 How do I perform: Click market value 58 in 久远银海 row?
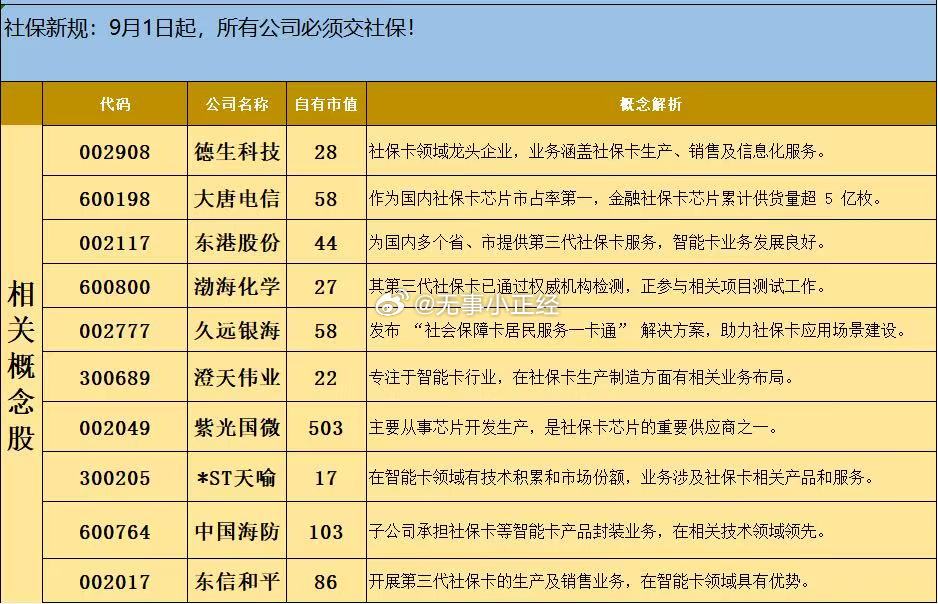click(x=326, y=331)
